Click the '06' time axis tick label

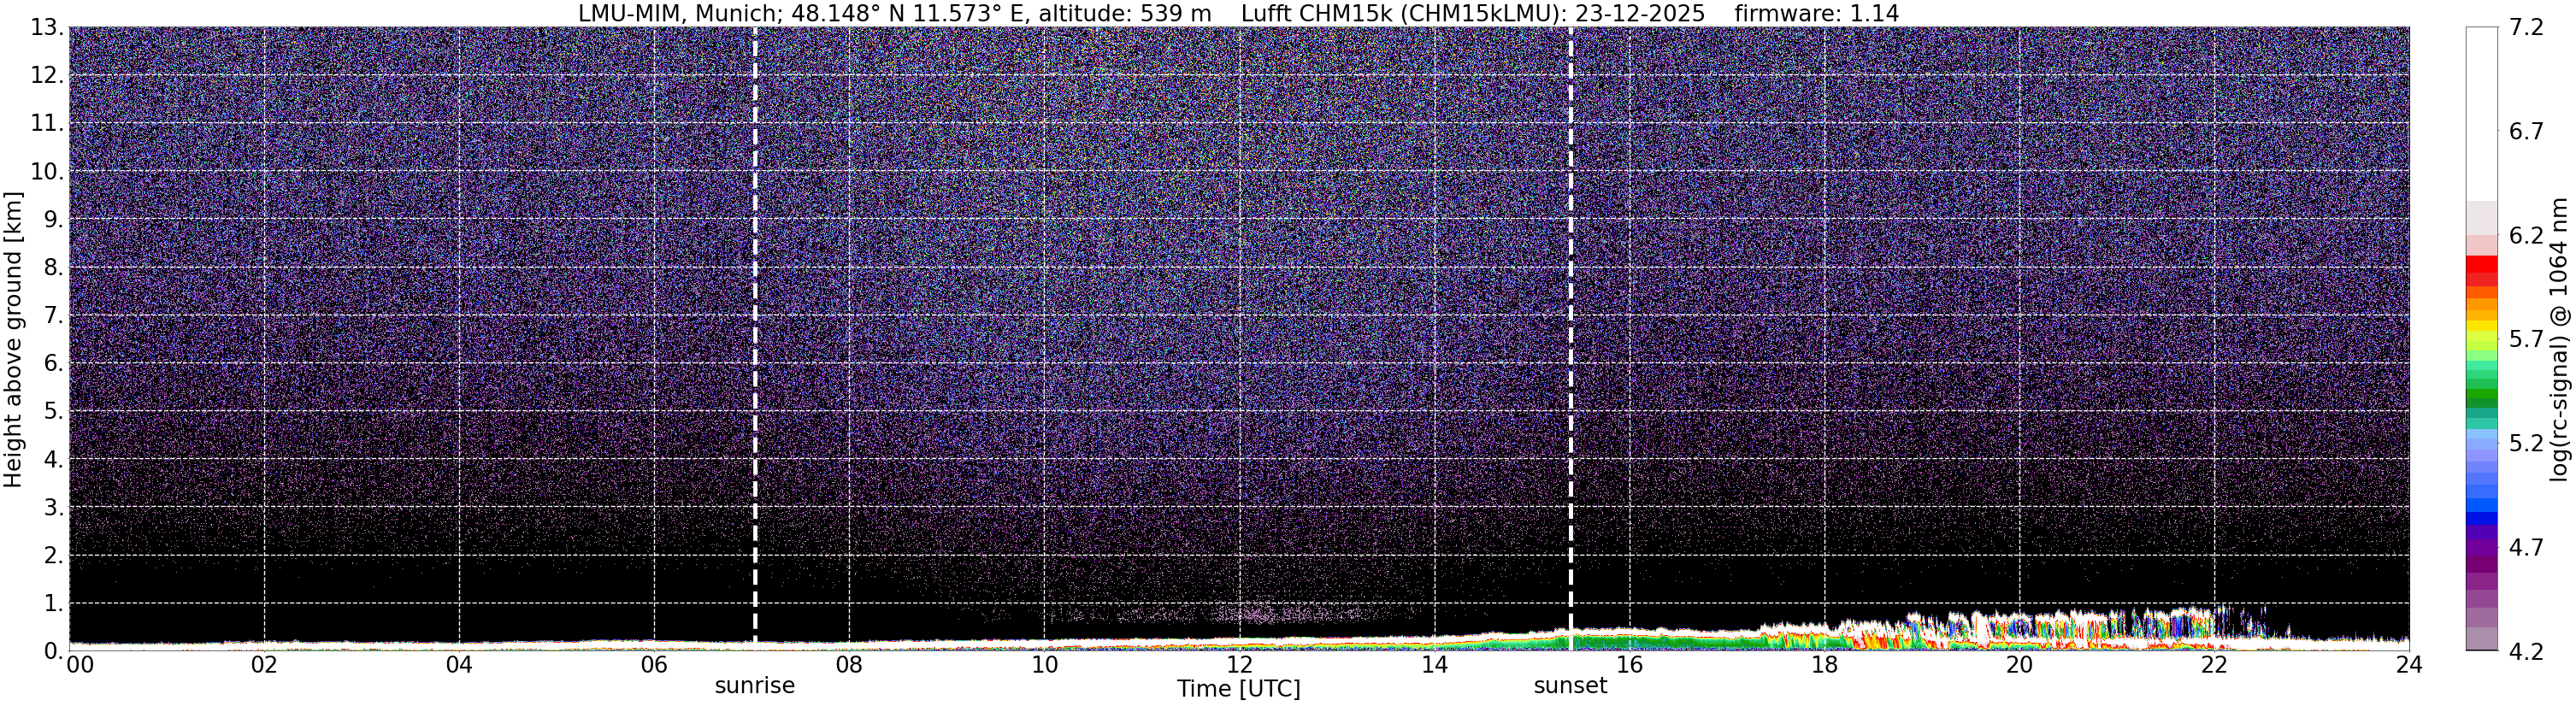point(654,665)
